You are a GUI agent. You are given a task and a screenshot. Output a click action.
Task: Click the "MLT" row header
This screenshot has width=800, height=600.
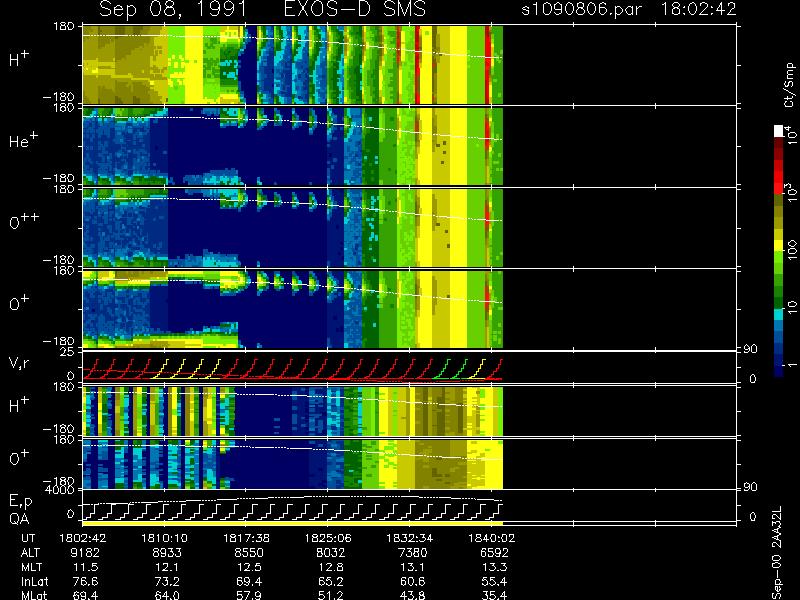(x=31, y=567)
